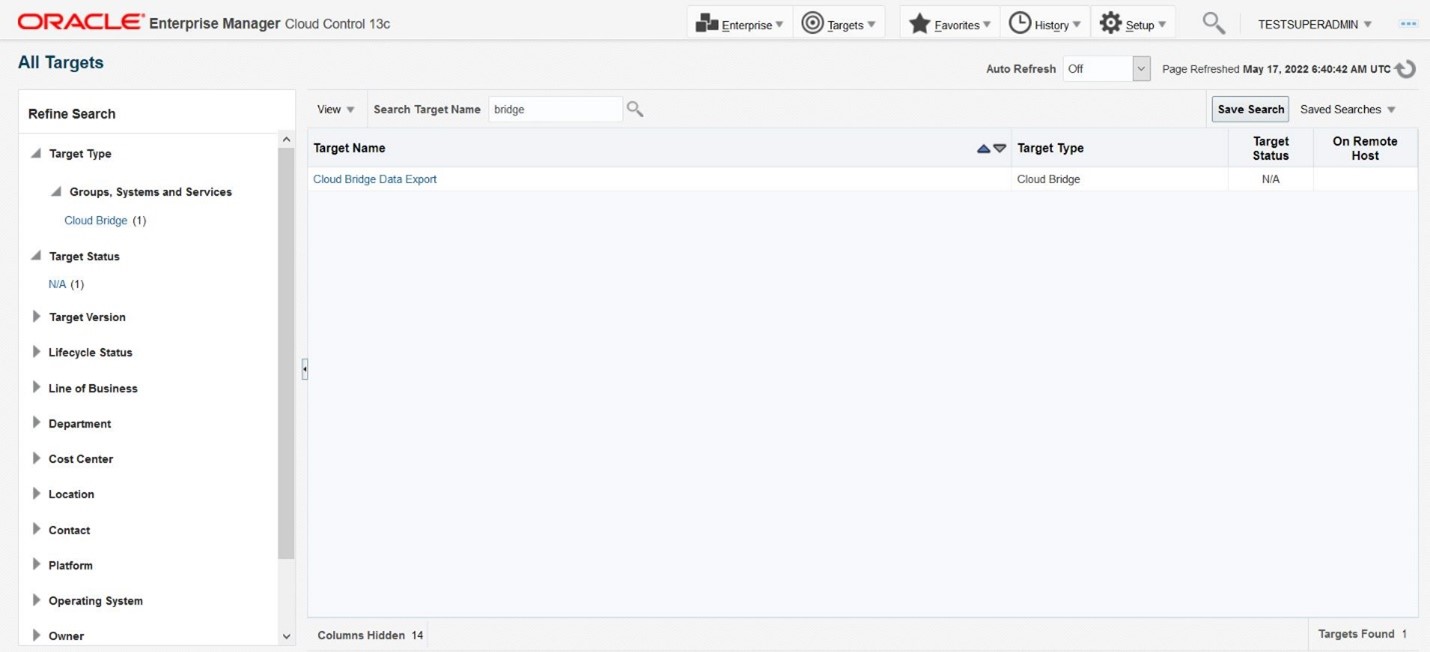Expand the Department section
1430x652 pixels.
(x=37, y=423)
